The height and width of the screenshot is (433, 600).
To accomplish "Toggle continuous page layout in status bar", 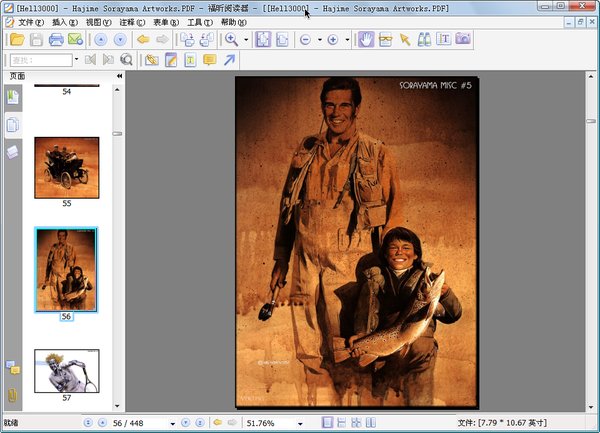I will (x=342, y=423).
